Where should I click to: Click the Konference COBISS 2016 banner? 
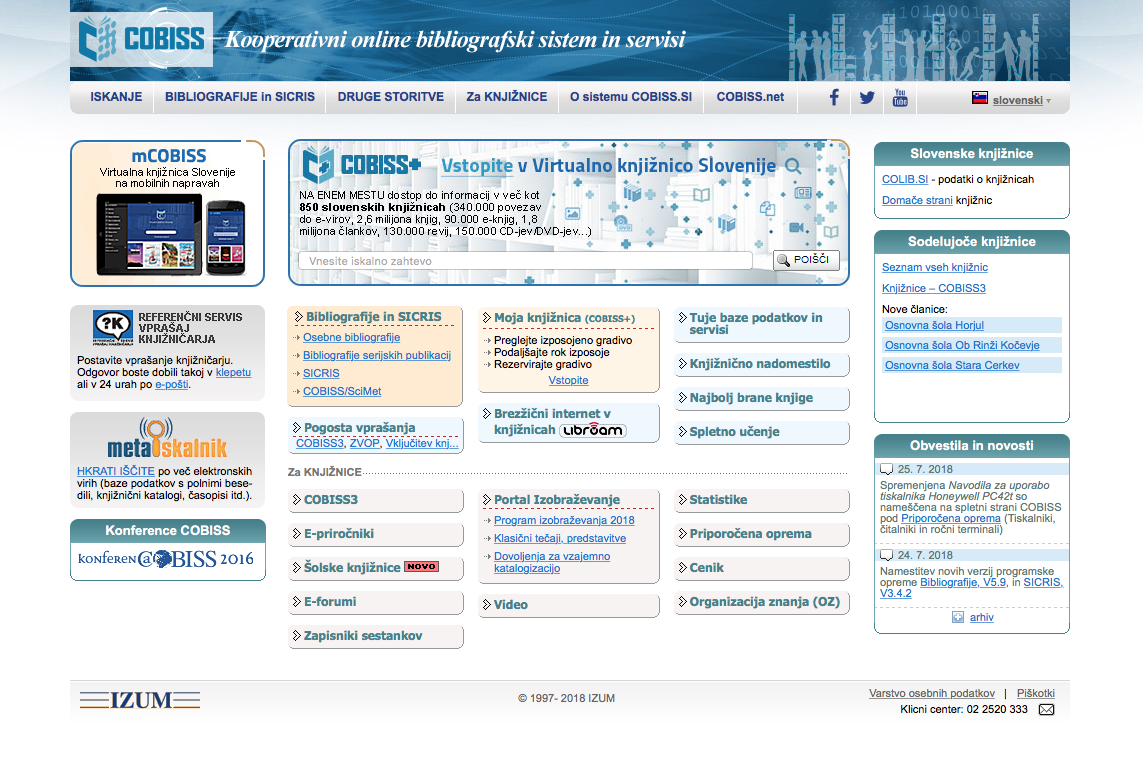167,559
